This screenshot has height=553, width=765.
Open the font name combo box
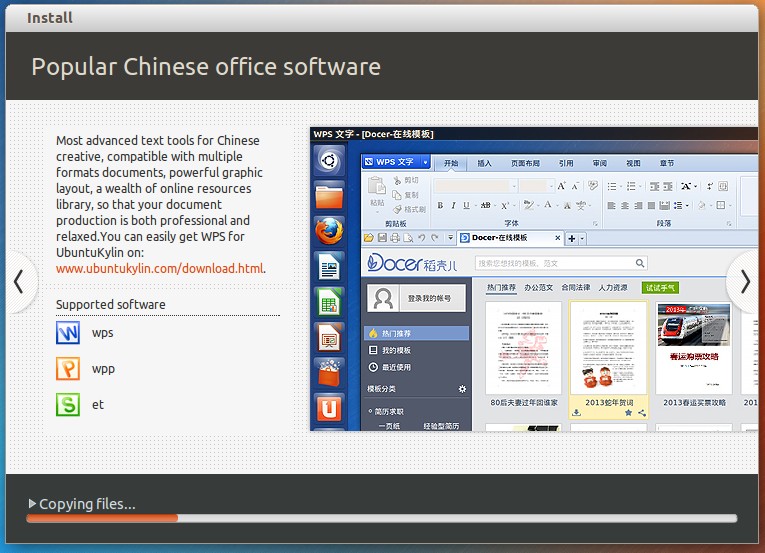point(476,186)
